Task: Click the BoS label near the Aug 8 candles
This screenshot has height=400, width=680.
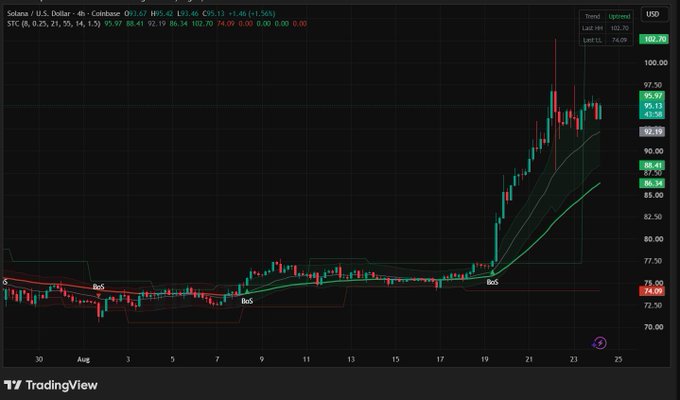Action: 247,301
